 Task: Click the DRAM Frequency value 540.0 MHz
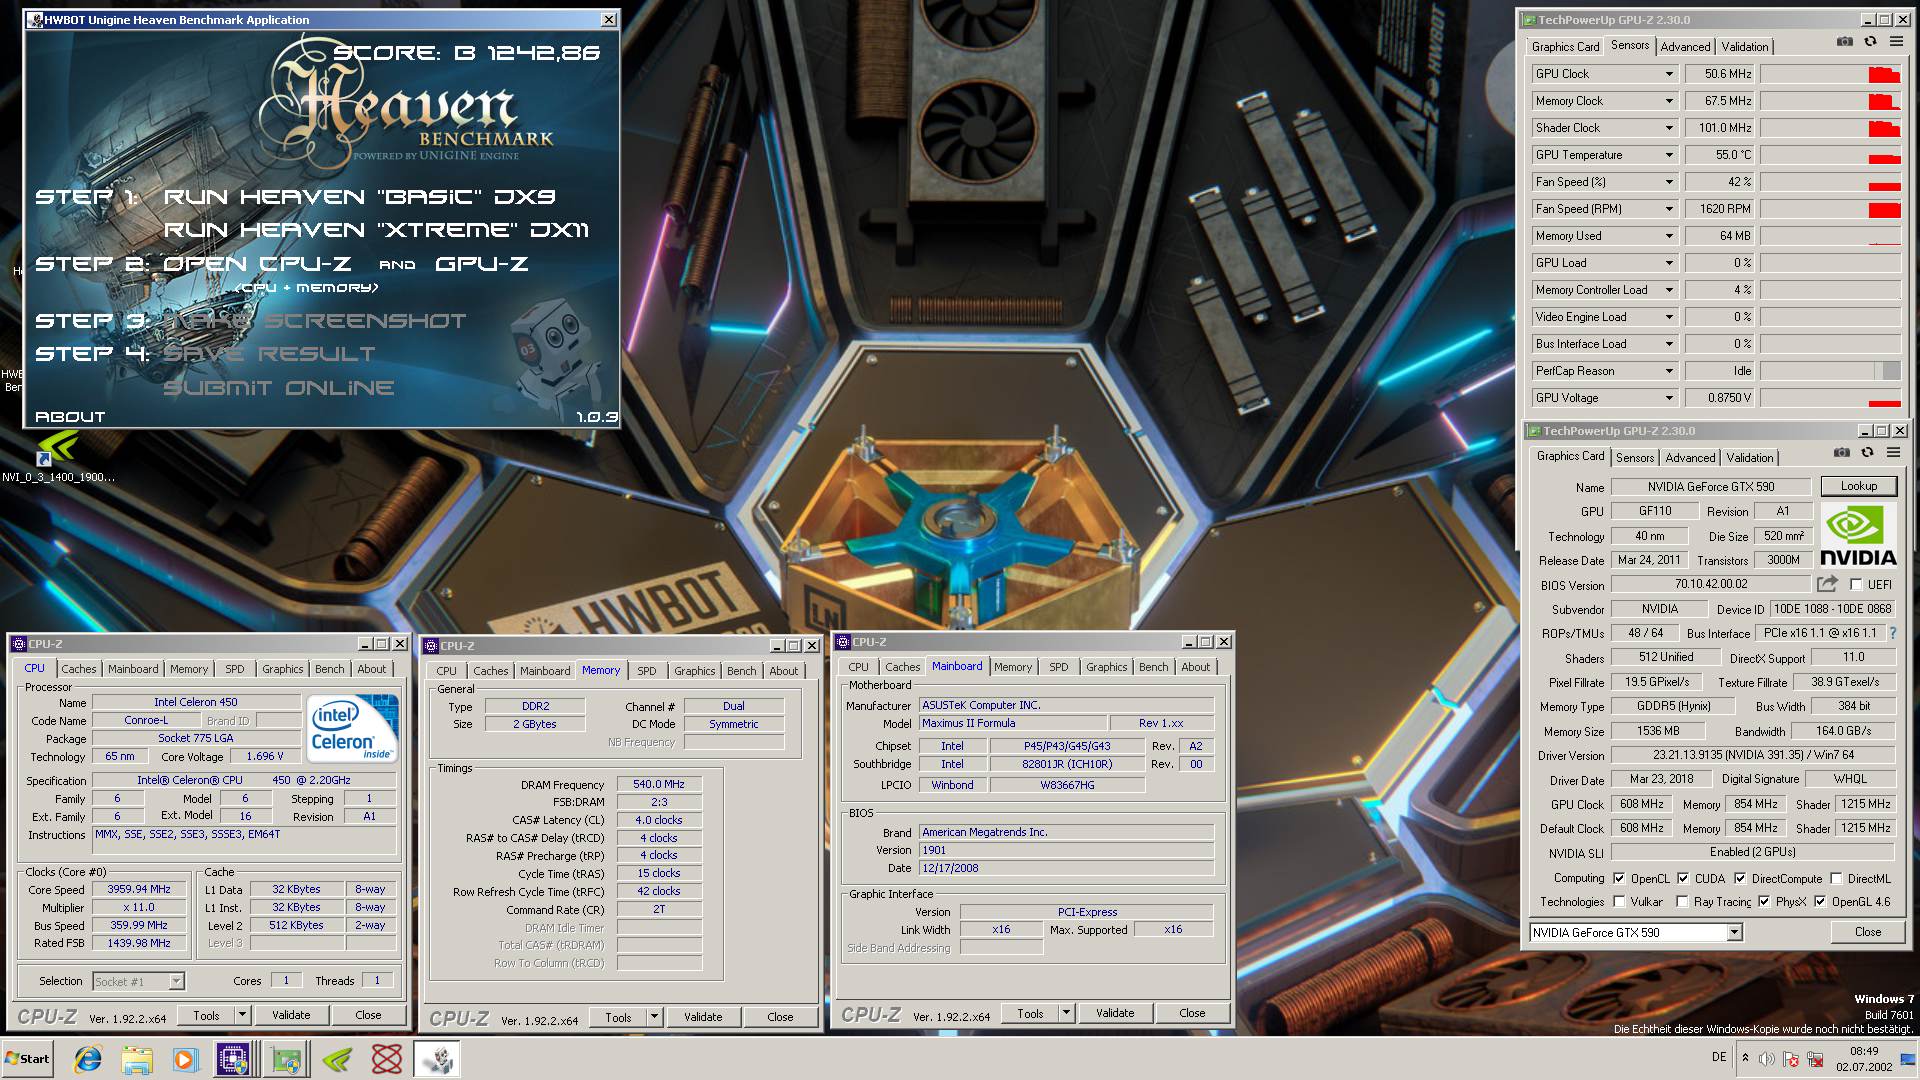(659, 785)
